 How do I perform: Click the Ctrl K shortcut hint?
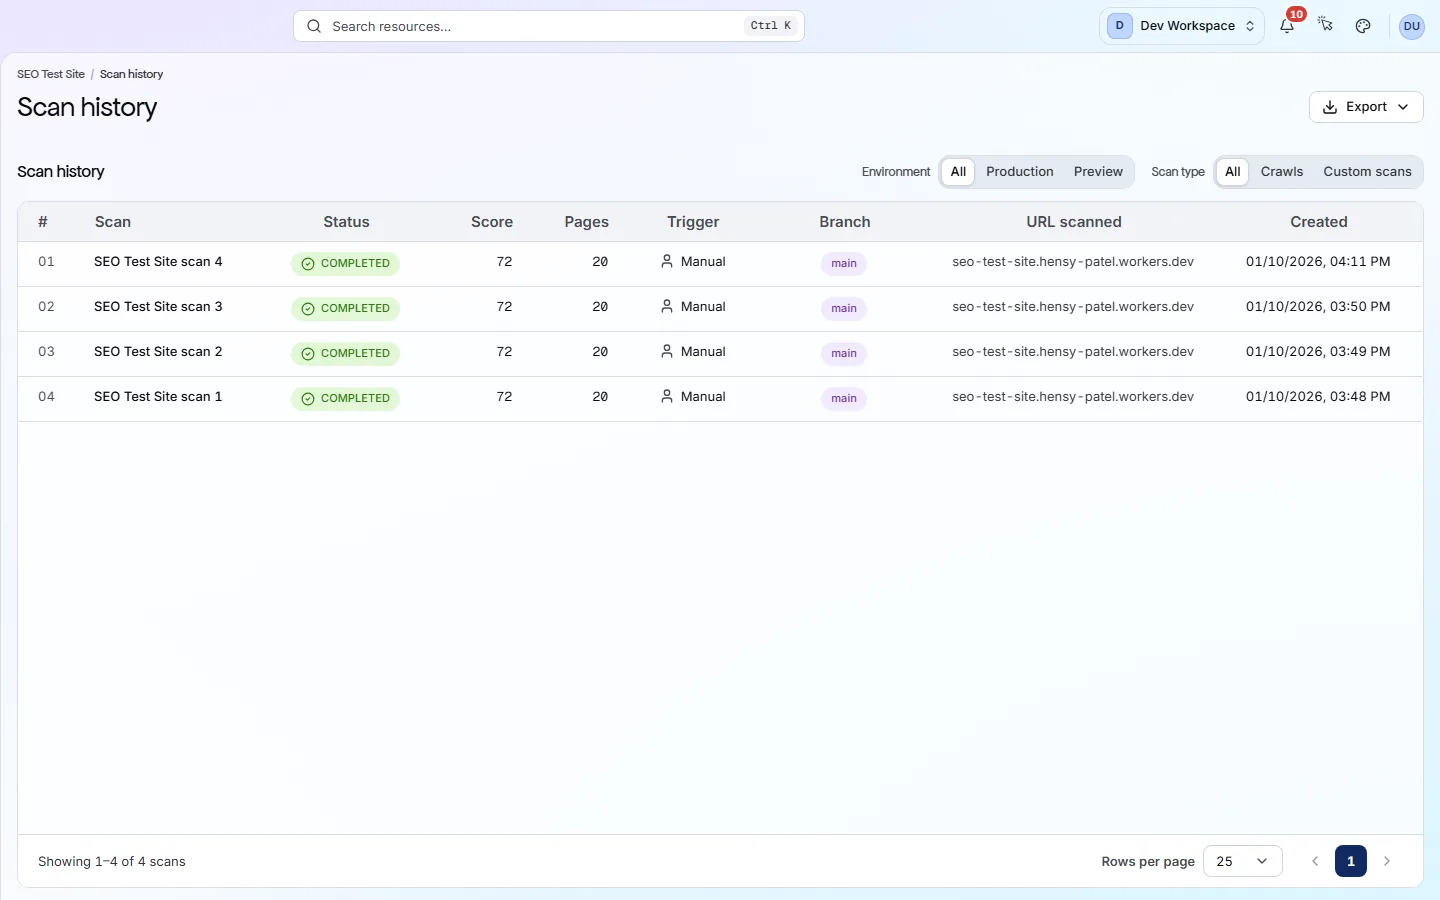pos(771,26)
